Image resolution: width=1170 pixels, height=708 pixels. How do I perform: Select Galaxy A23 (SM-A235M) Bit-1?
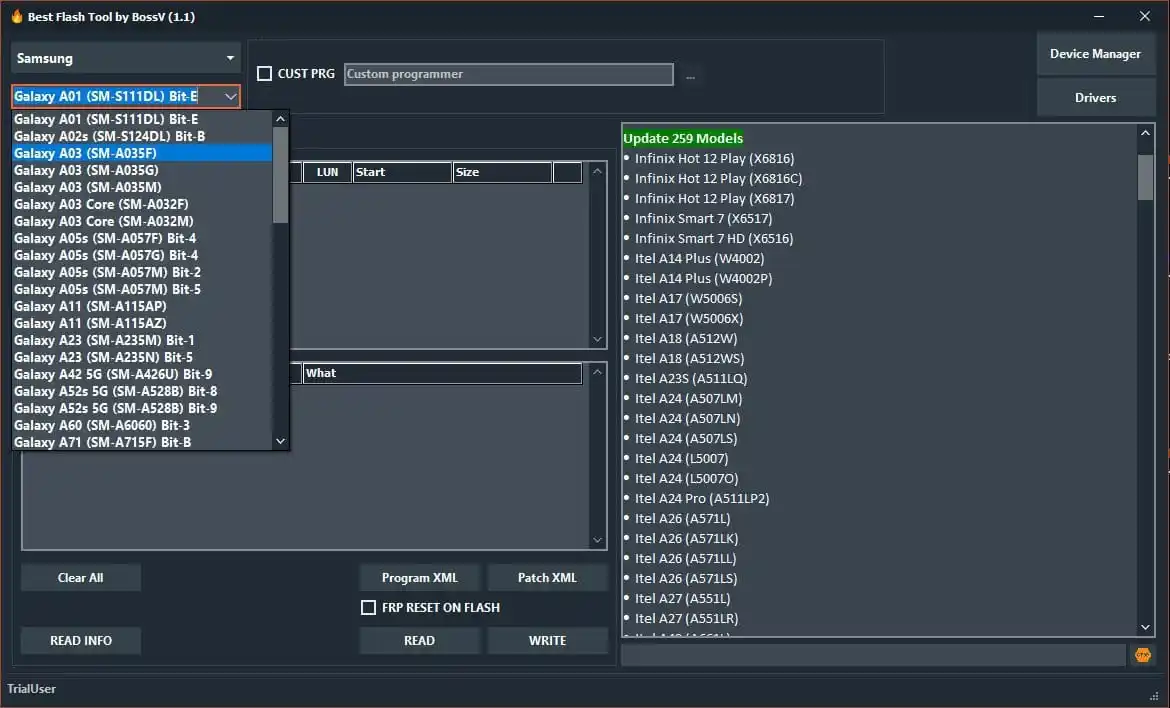(x=142, y=340)
